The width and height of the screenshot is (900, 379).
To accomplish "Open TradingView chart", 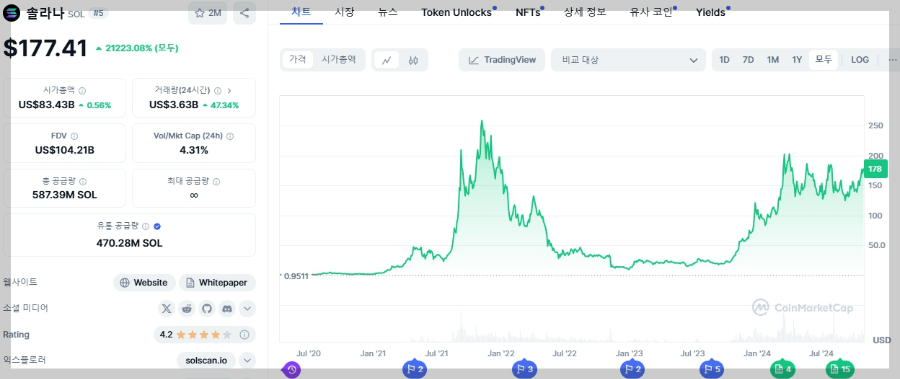I will click(502, 60).
